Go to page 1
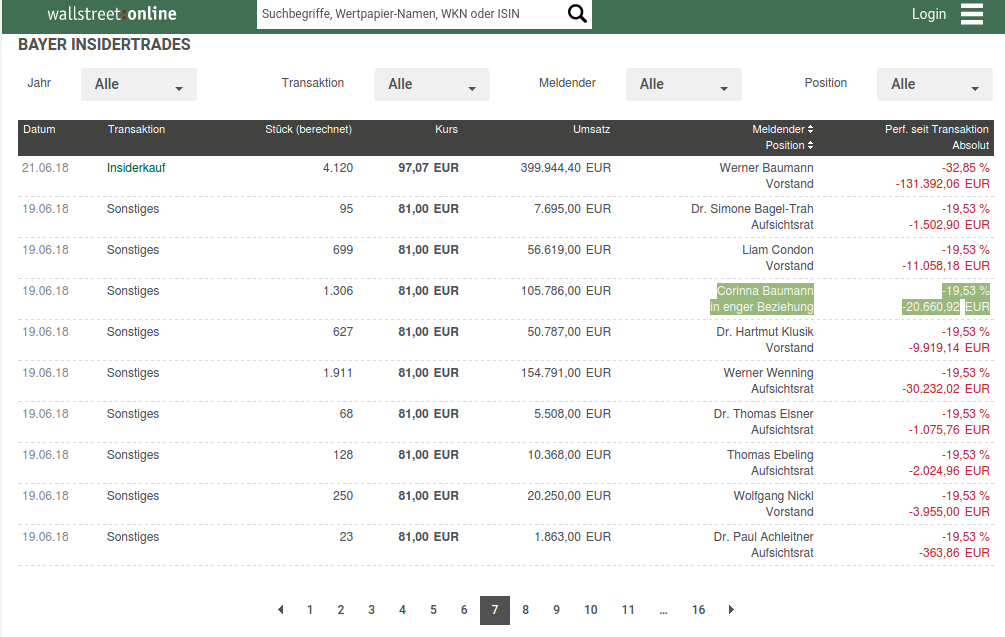The width and height of the screenshot is (1005, 637). [x=310, y=610]
